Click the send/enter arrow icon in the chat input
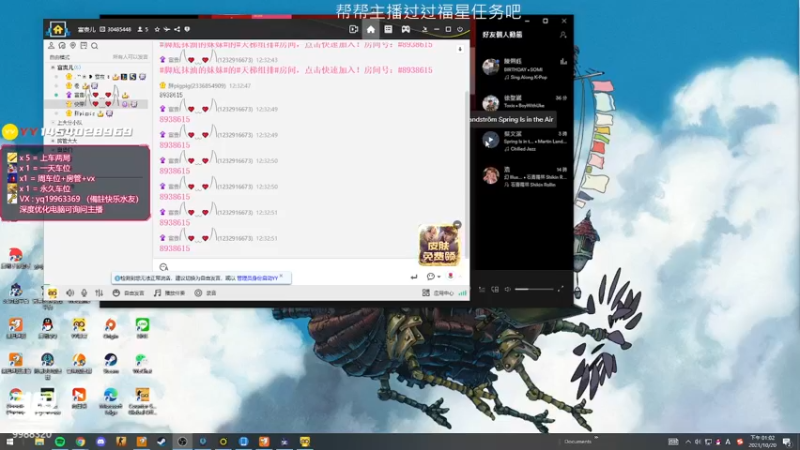 [414, 277]
